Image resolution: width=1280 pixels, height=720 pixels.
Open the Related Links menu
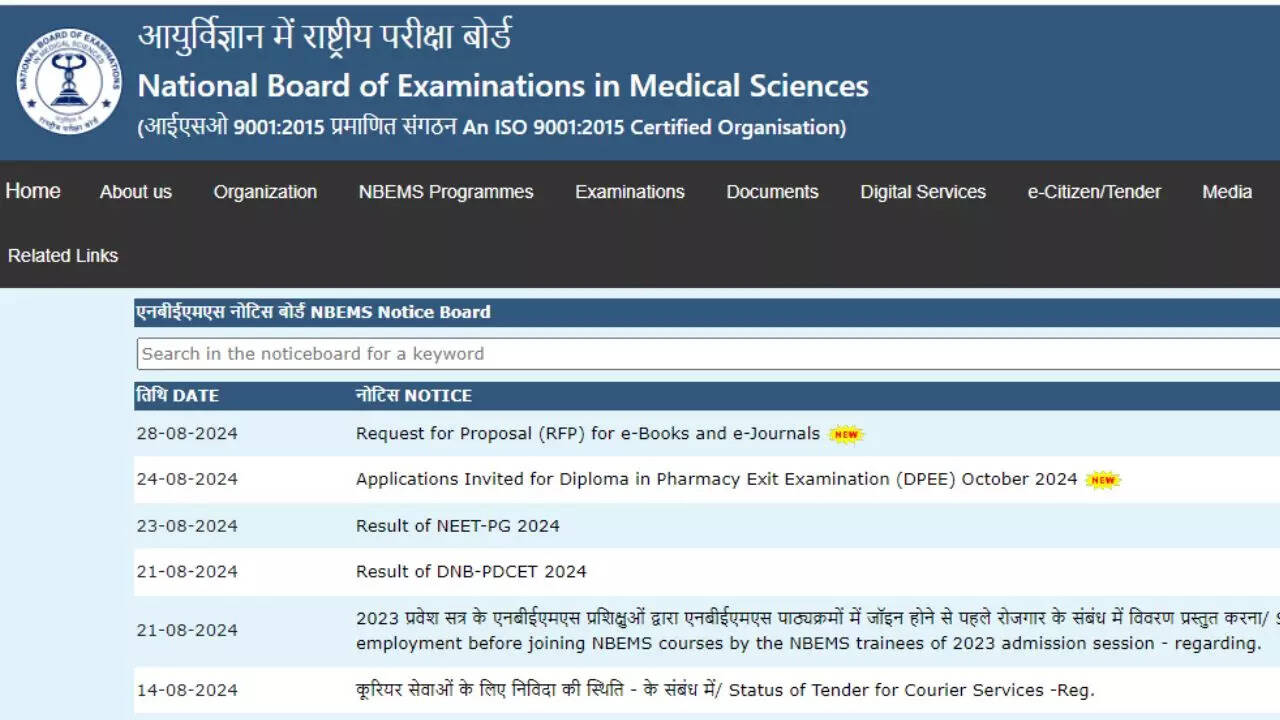tap(62, 255)
